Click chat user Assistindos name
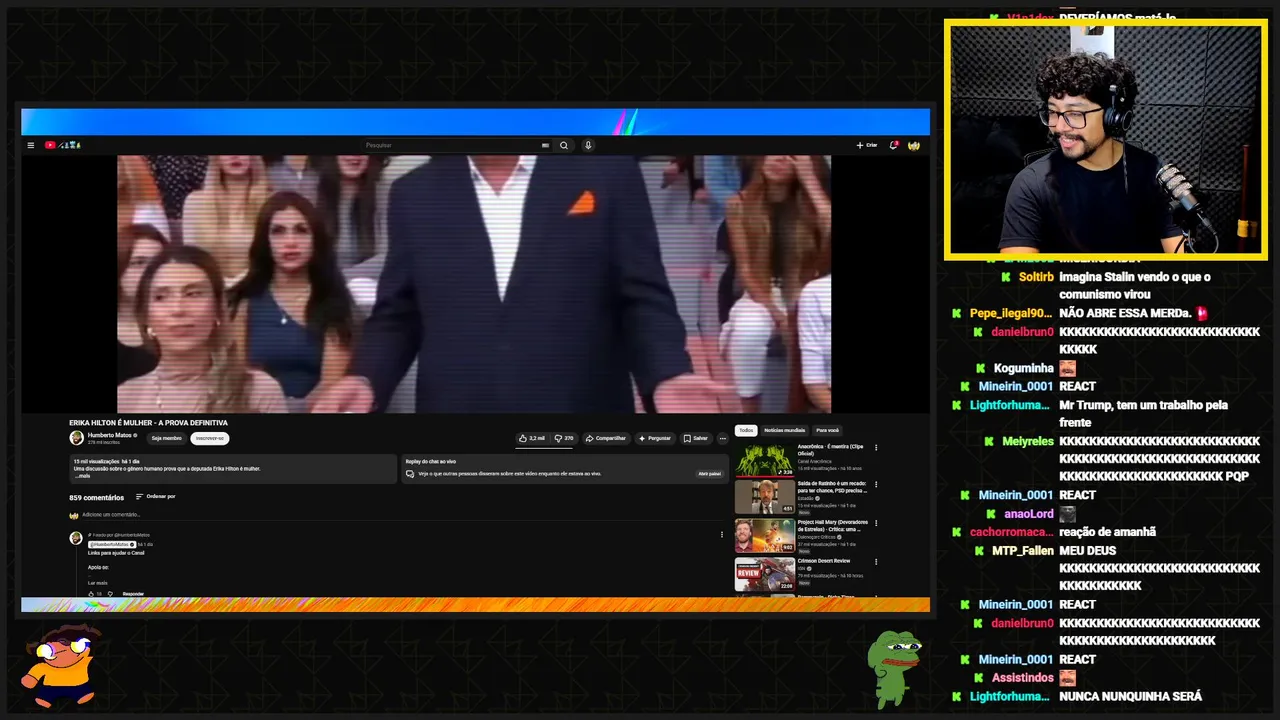Screen dimensions: 1280x720 [1023, 678]
